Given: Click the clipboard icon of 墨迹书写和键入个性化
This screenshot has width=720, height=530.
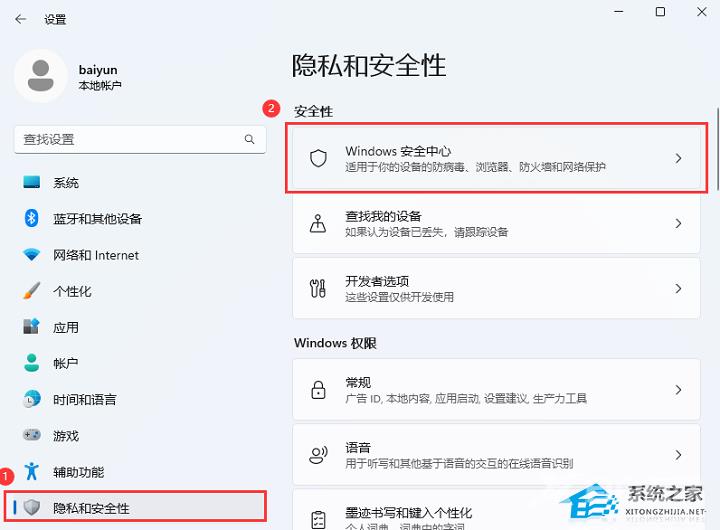Looking at the screenshot, I should click(318, 520).
